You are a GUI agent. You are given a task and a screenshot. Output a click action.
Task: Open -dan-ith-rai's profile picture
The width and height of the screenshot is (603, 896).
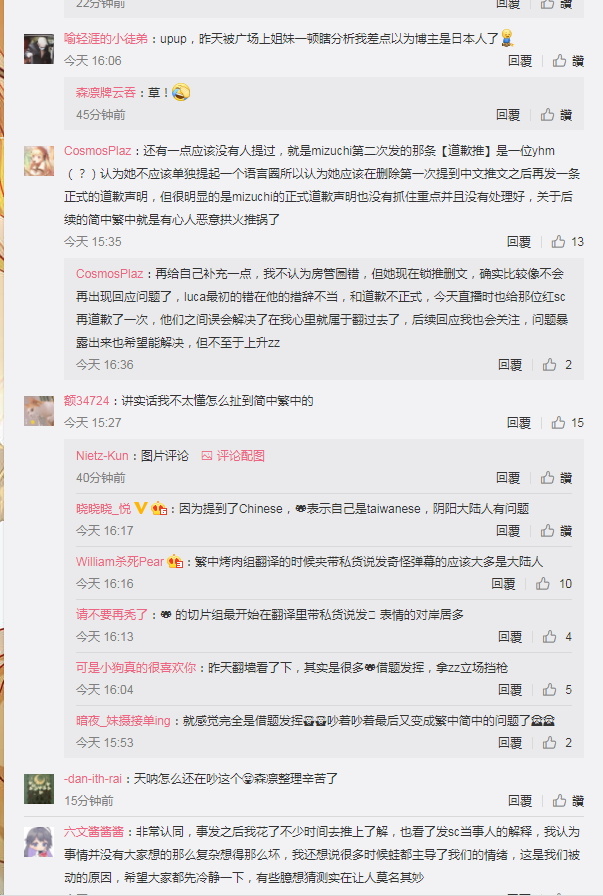[39, 789]
